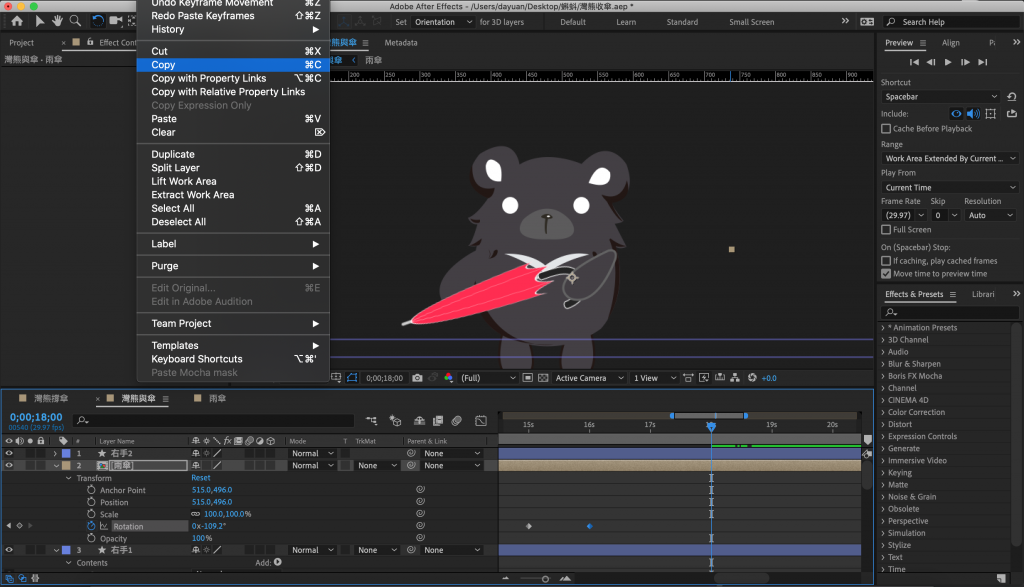Click the Position stopwatch icon
This screenshot has height=587, width=1024.
click(91, 502)
